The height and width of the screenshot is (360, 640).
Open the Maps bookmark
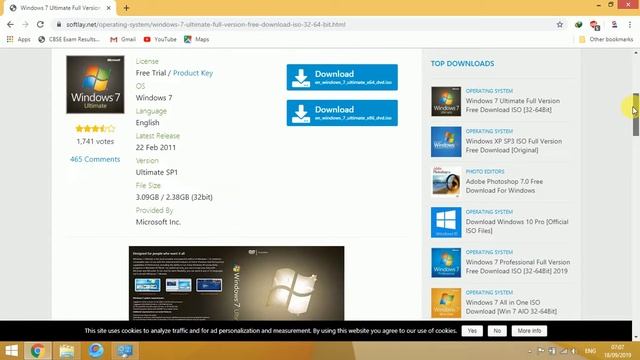(196, 39)
